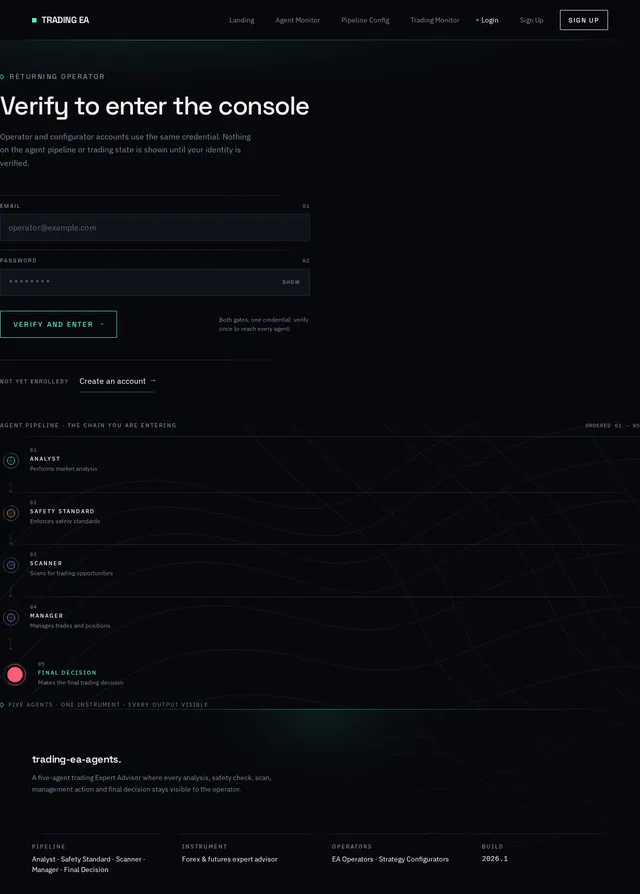The height and width of the screenshot is (894, 640).
Task: Click the build value 2026.1
Action: (x=495, y=858)
